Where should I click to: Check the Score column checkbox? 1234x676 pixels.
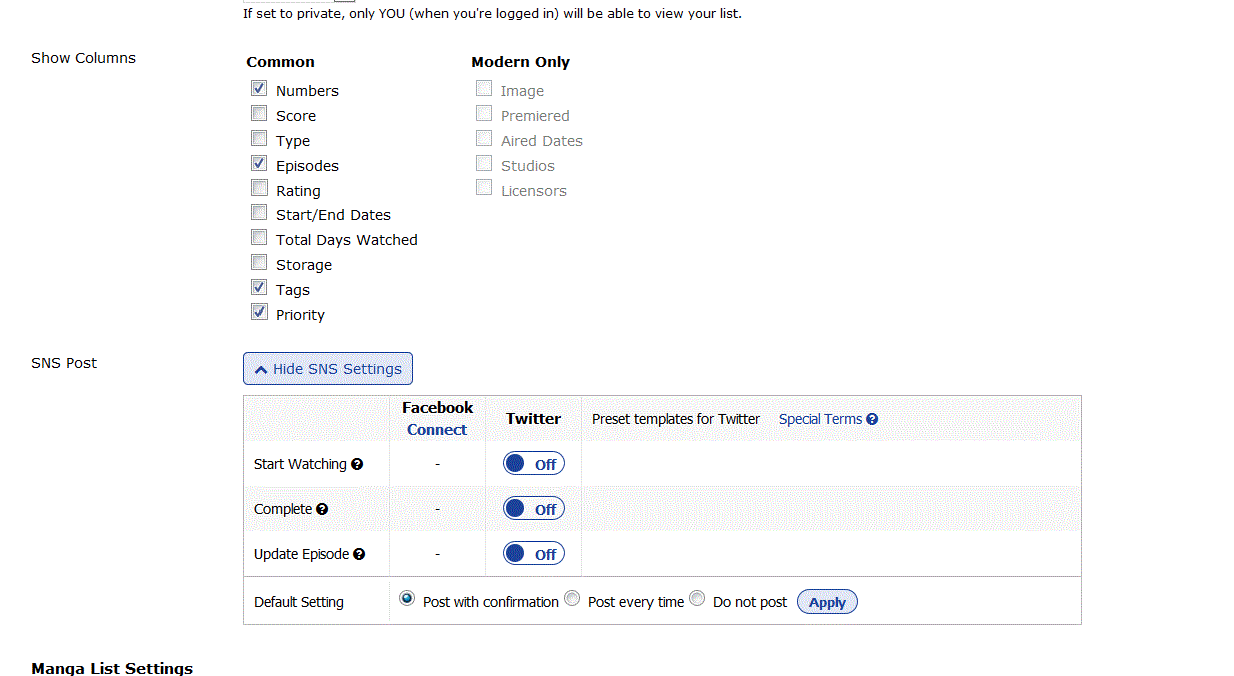click(x=259, y=114)
